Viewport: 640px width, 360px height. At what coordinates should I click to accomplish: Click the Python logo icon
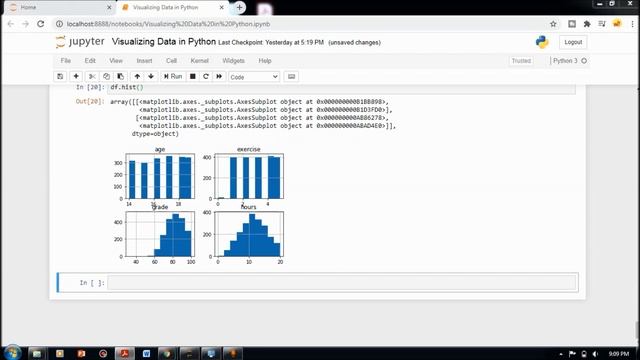pyautogui.click(x=542, y=42)
